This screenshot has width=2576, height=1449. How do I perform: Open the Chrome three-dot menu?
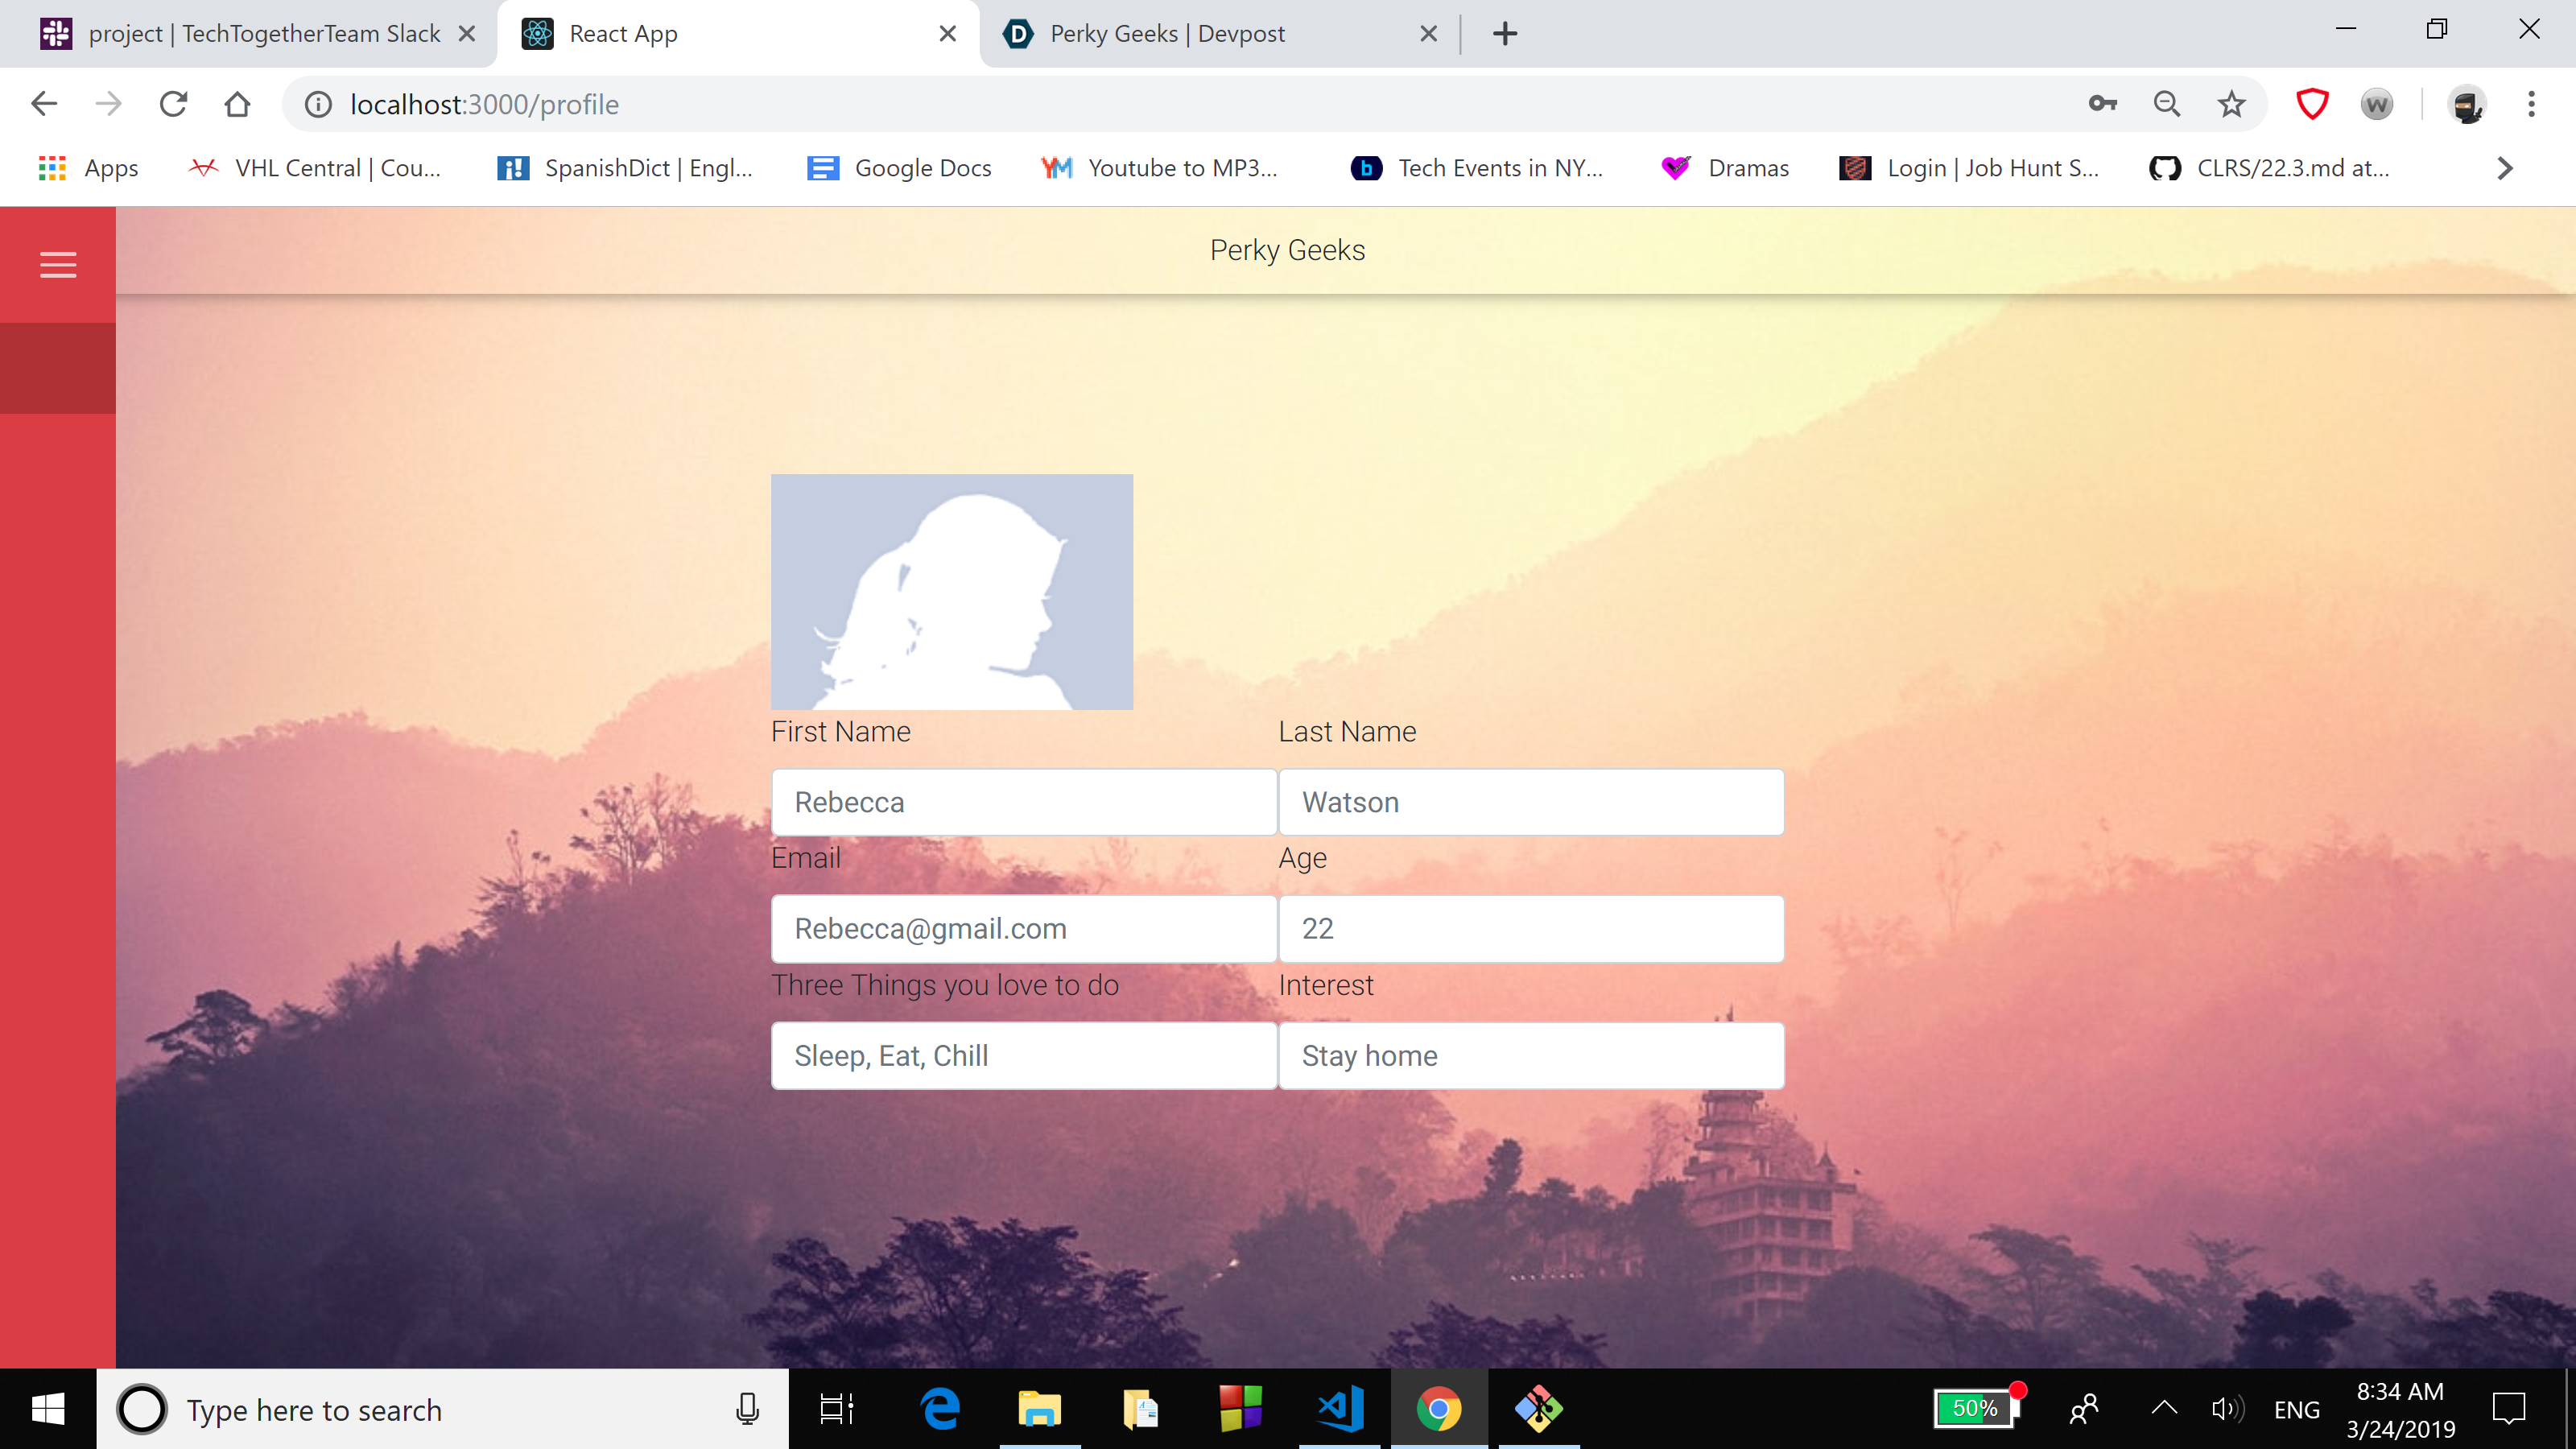(x=2531, y=104)
